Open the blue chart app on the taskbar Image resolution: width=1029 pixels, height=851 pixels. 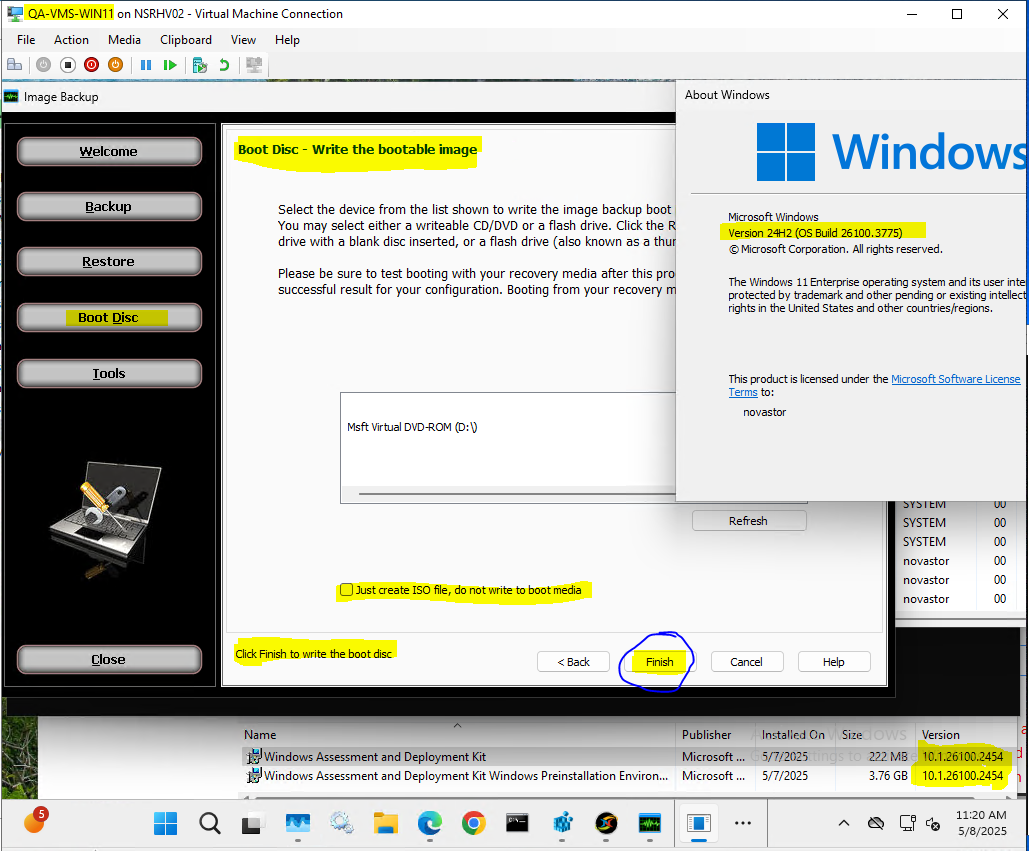tap(298, 823)
